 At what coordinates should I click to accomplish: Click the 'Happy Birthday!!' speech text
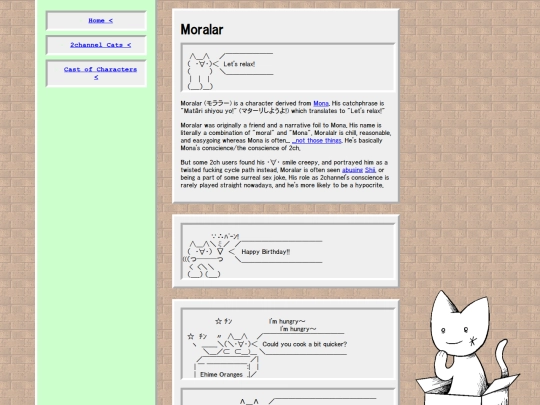pos(266,252)
